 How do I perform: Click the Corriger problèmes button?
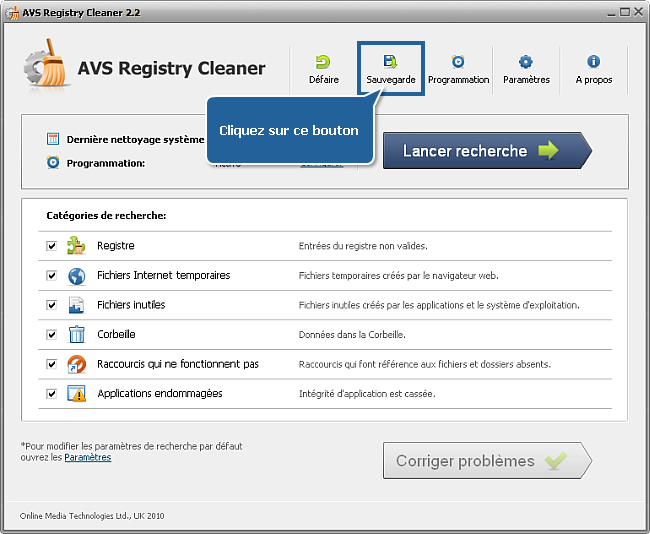point(487,461)
